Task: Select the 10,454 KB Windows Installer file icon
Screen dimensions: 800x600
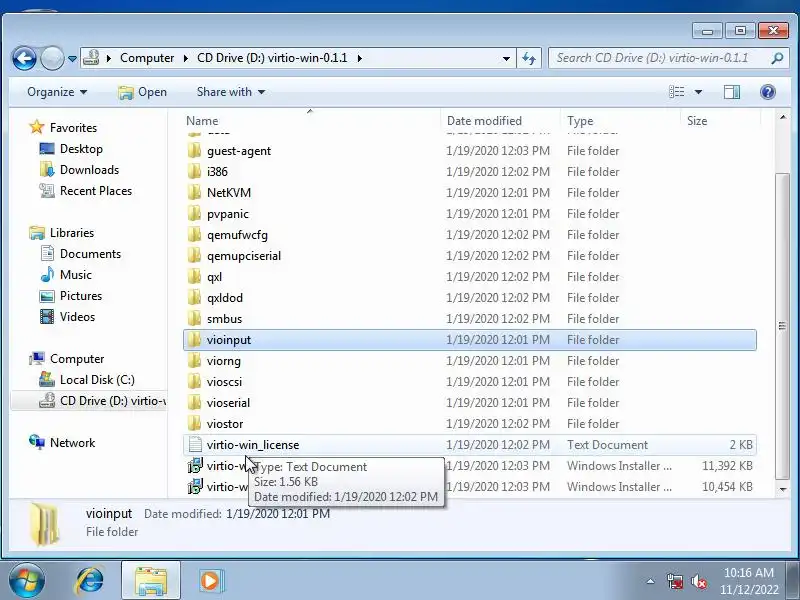Action: click(x=195, y=486)
